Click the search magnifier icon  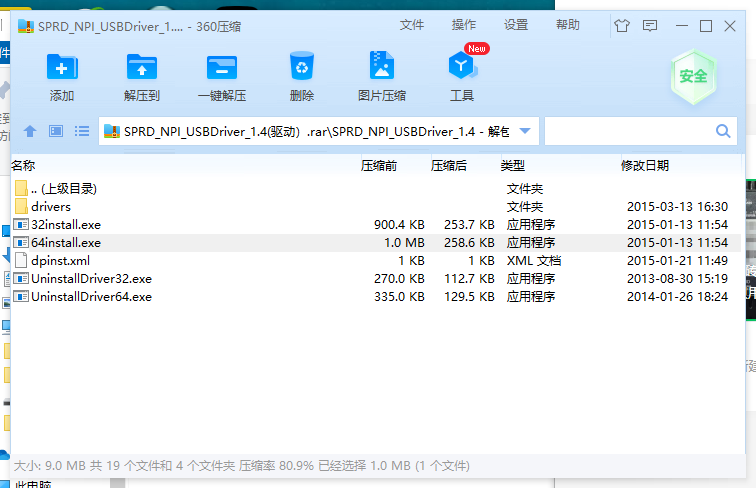pyautogui.click(x=723, y=131)
